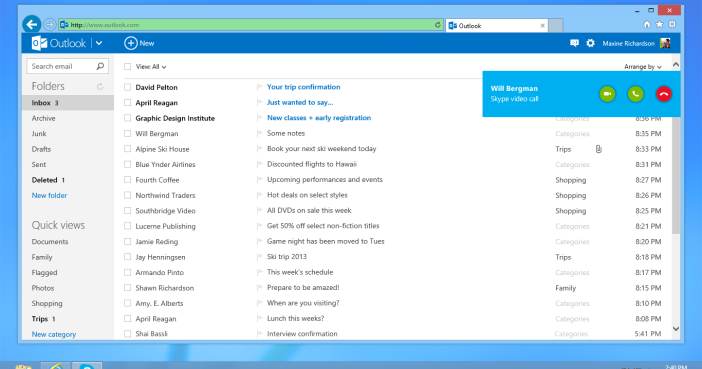The height and width of the screenshot is (369, 702).
Task: Open the View: All dropdown
Action: [151, 67]
